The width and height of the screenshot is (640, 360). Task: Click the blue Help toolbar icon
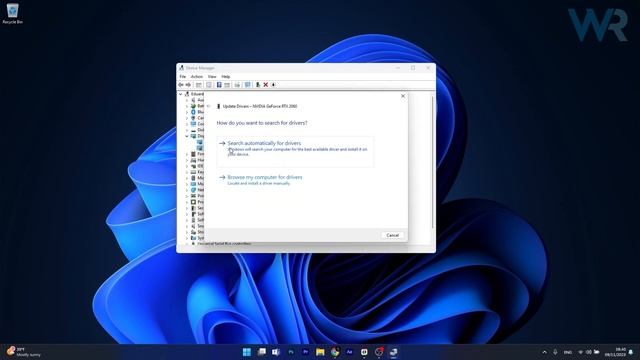click(219, 85)
